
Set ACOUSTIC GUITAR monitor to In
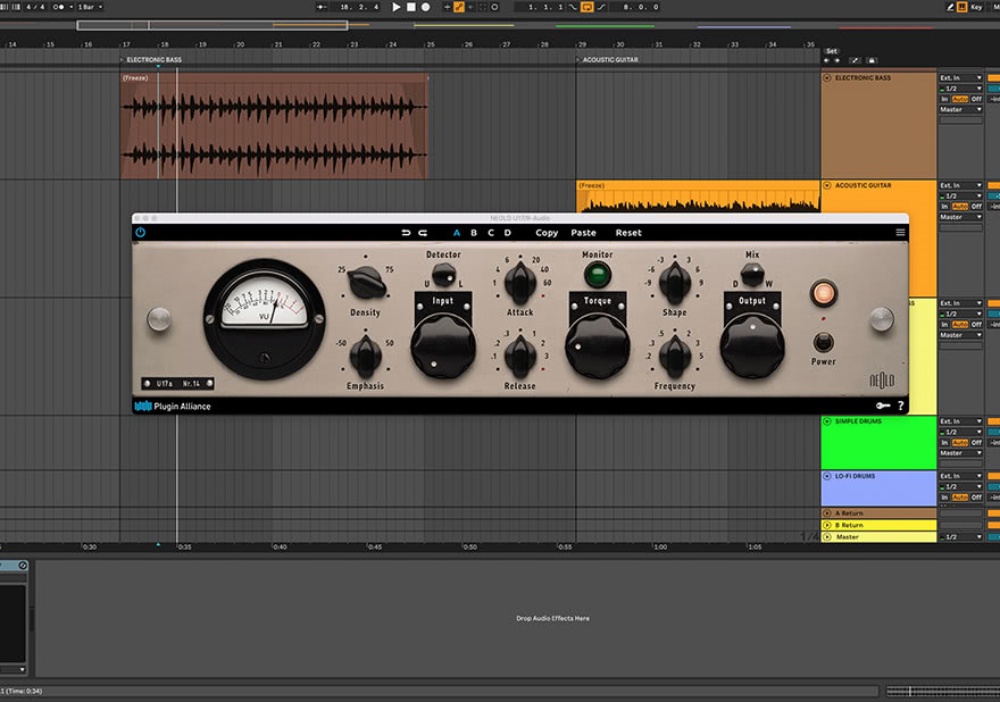[x=945, y=207]
